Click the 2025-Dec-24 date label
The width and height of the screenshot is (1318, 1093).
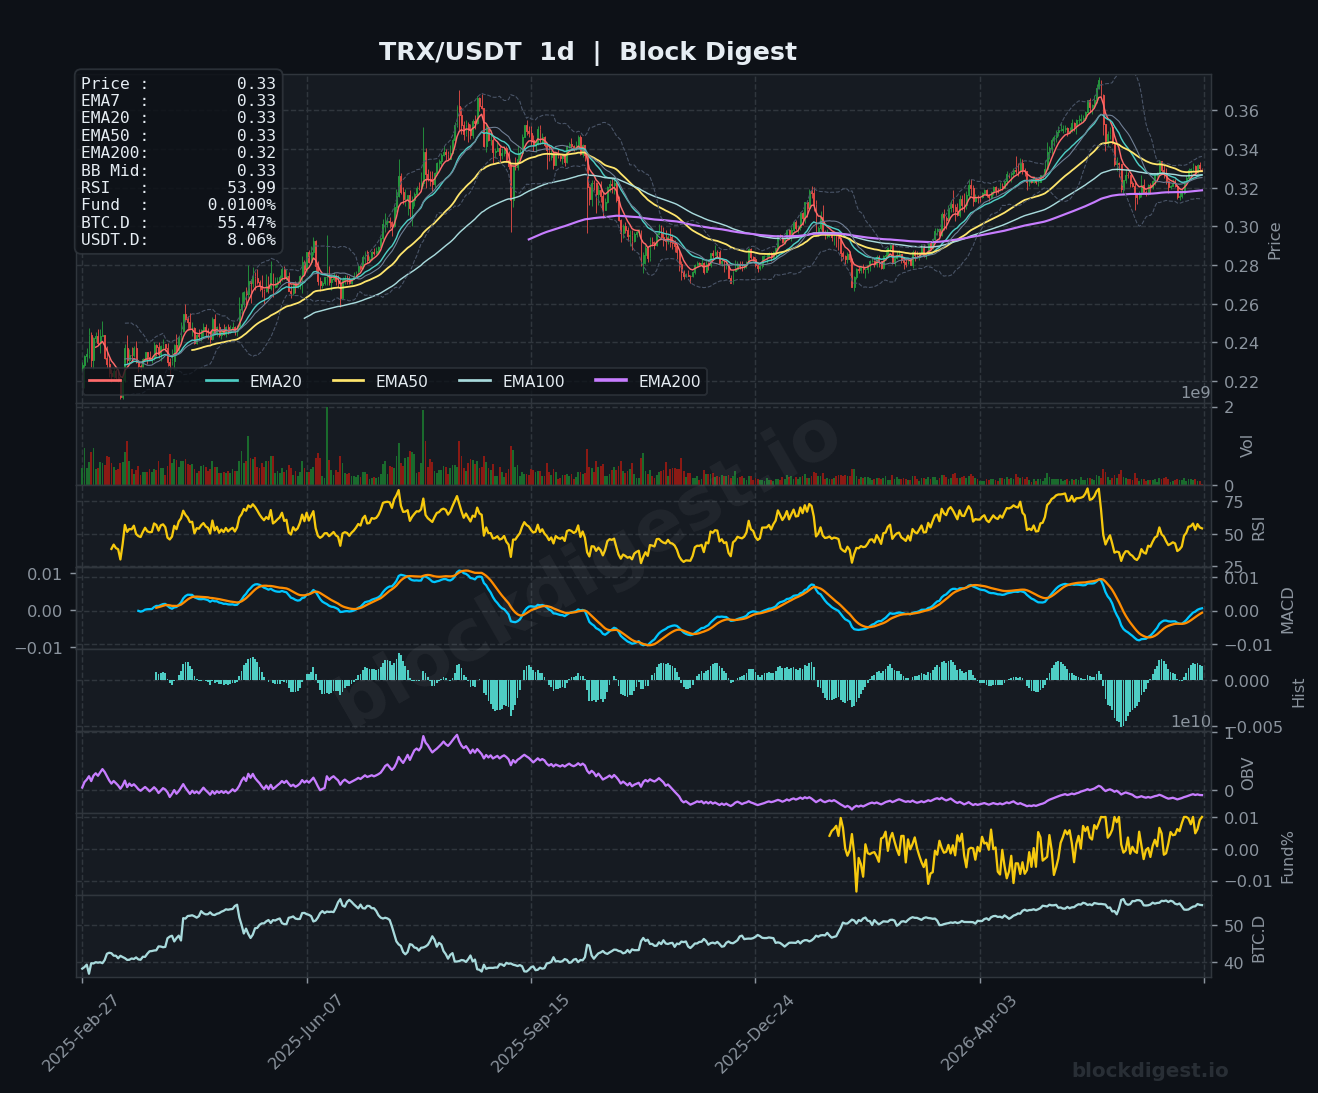point(754,1034)
